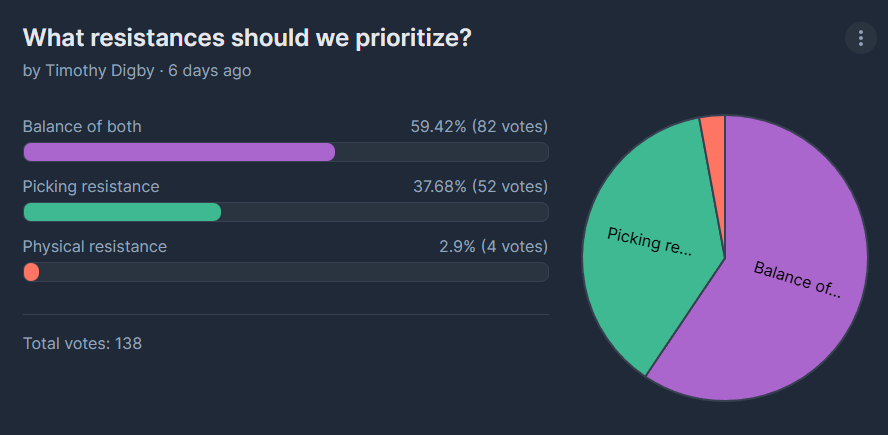Open the Timothy Digby author name
Screen dimensions: 888x435
100,71
